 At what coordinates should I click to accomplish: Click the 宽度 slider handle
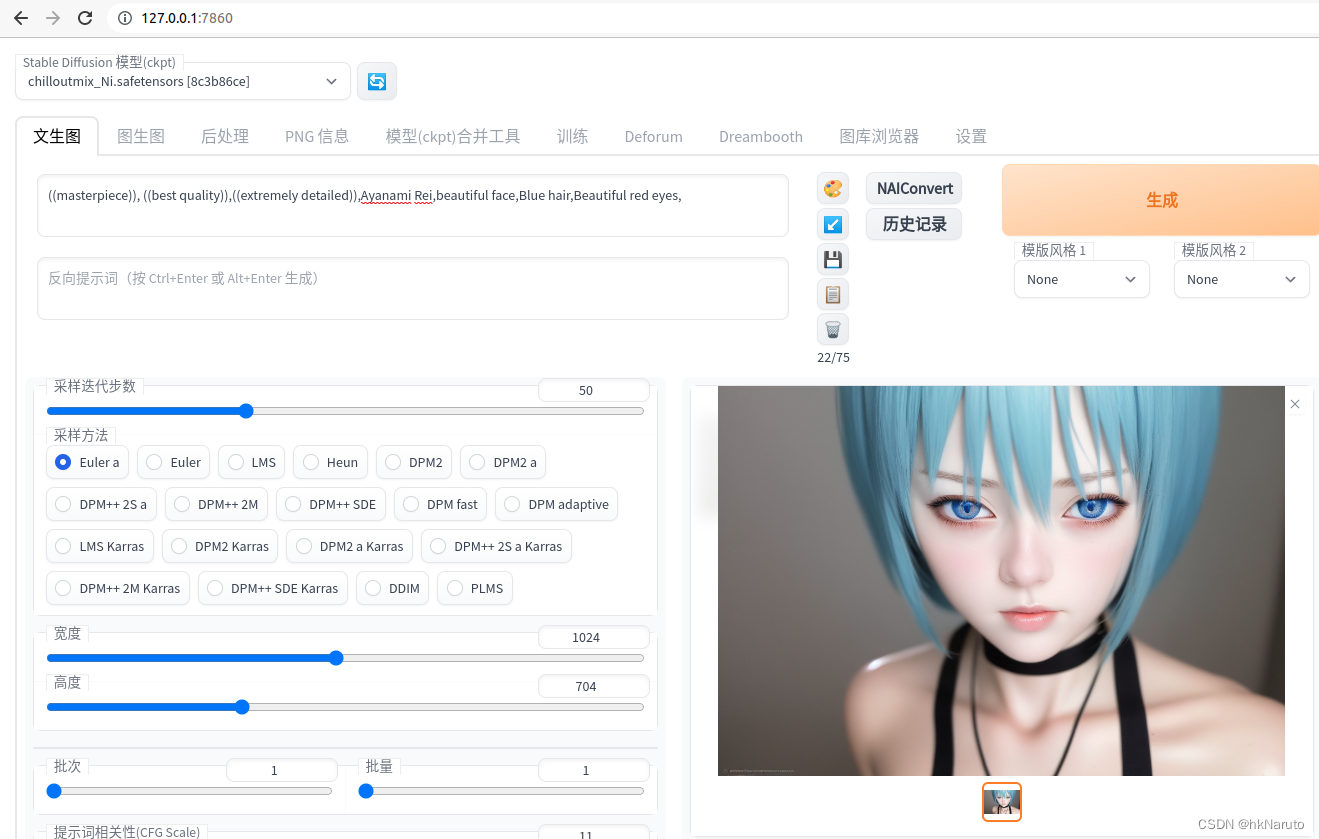(336, 658)
